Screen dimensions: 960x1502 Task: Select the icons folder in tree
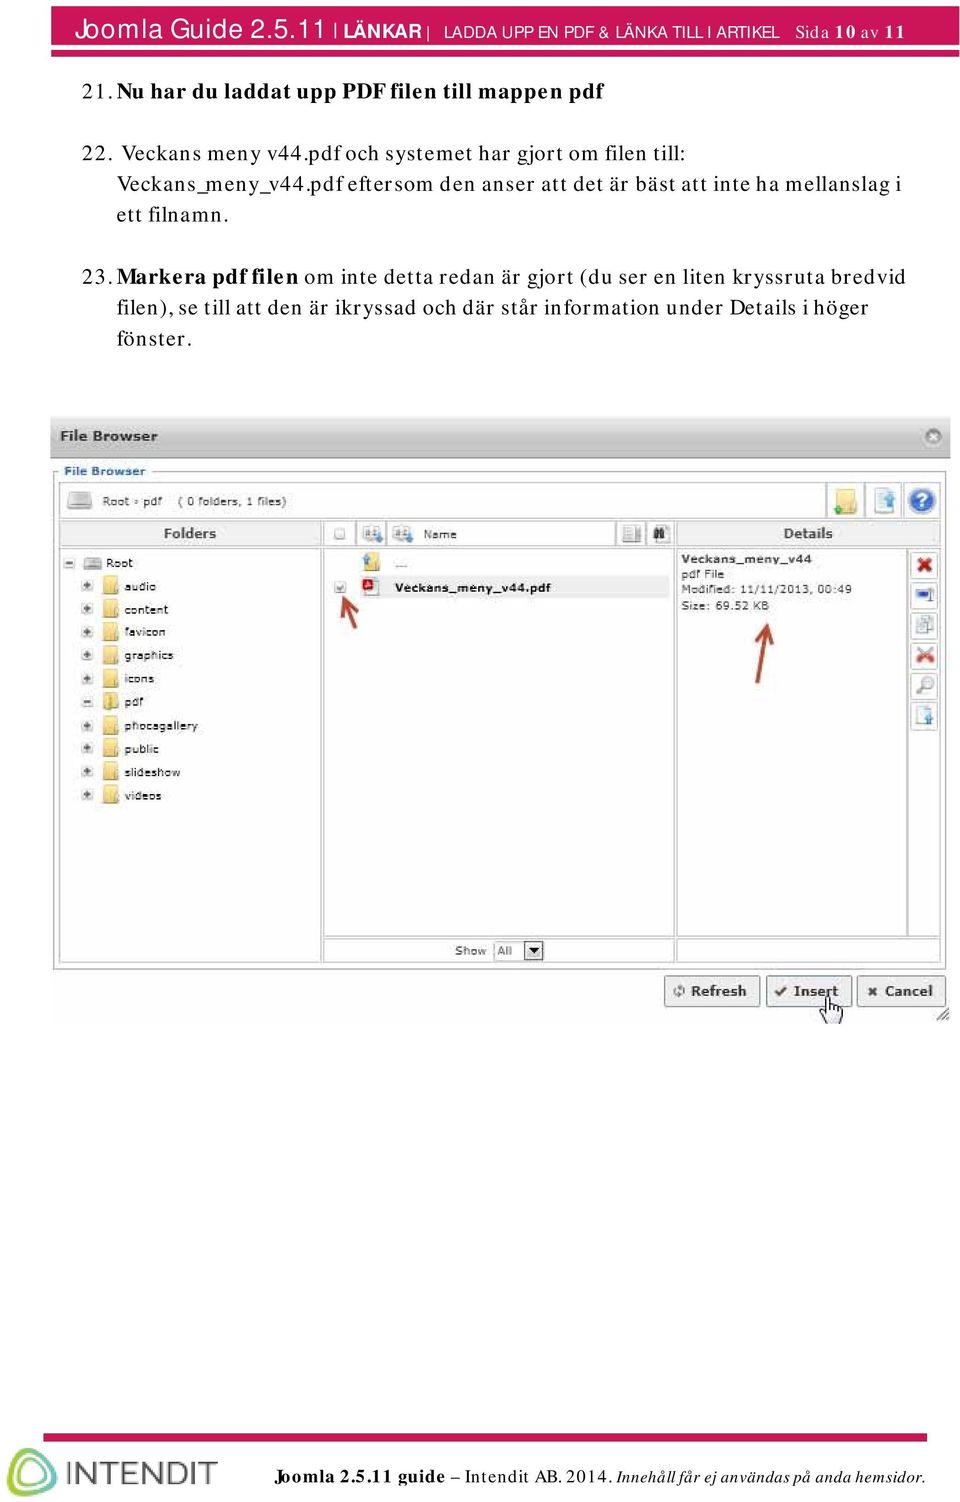coord(139,678)
